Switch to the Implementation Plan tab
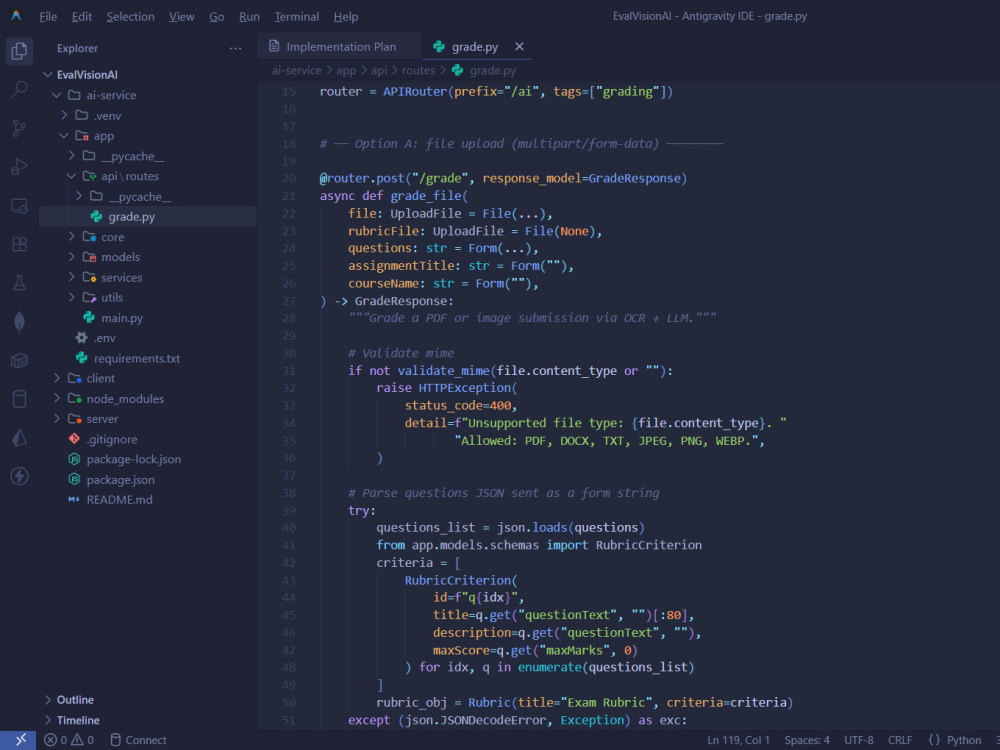The image size is (1000, 750). click(x=339, y=47)
